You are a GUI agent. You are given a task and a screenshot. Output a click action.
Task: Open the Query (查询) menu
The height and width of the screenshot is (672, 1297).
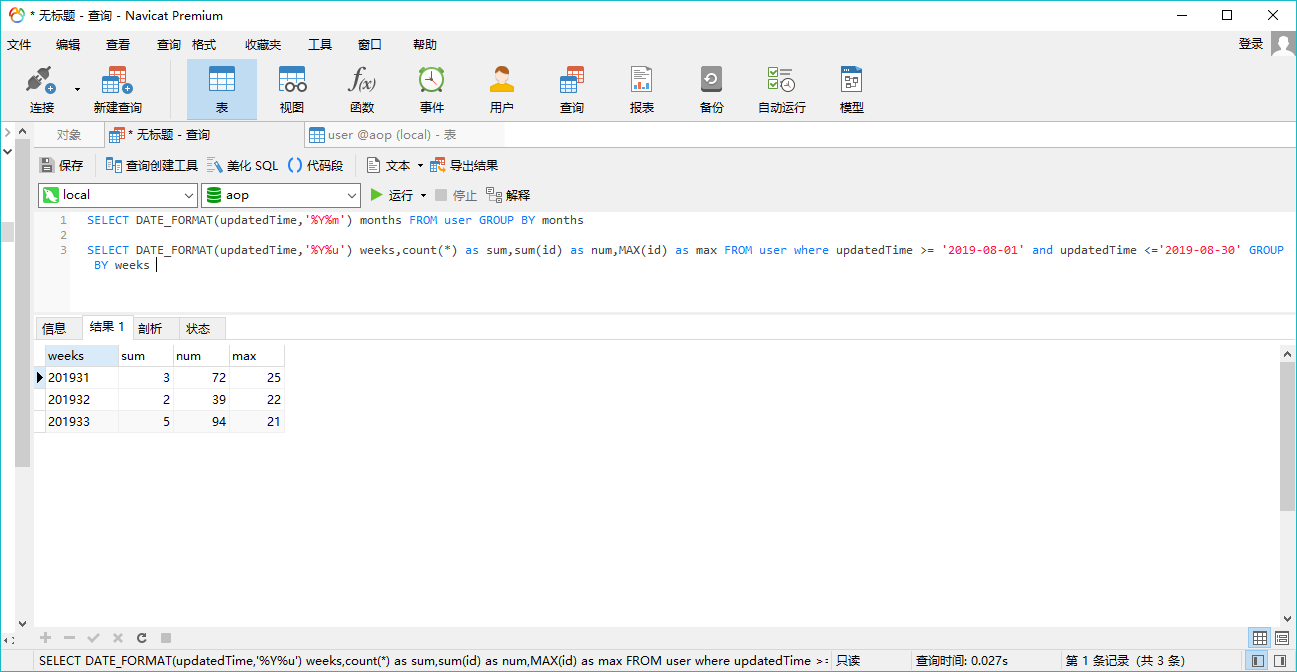tap(169, 45)
